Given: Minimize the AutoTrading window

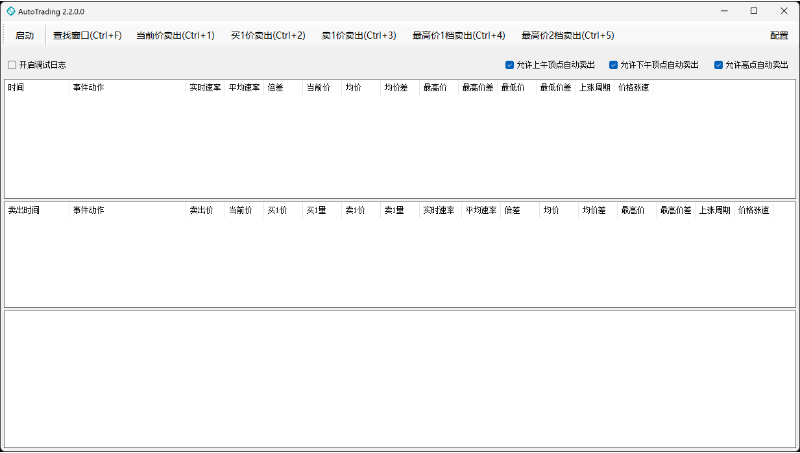Looking at the screenshot, I should (724, 11).
